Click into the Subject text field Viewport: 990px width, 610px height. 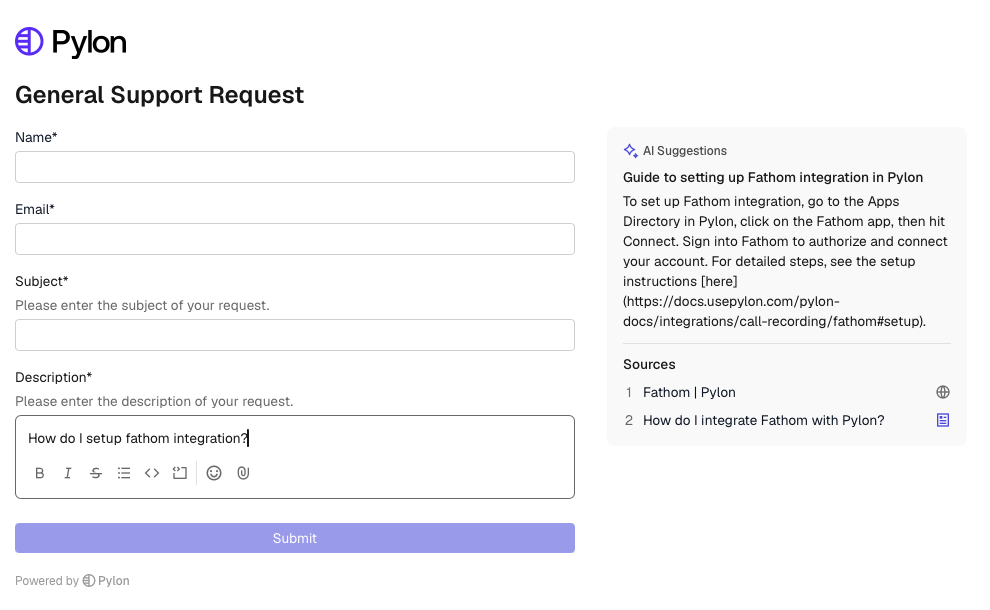[x=295, y=335]
